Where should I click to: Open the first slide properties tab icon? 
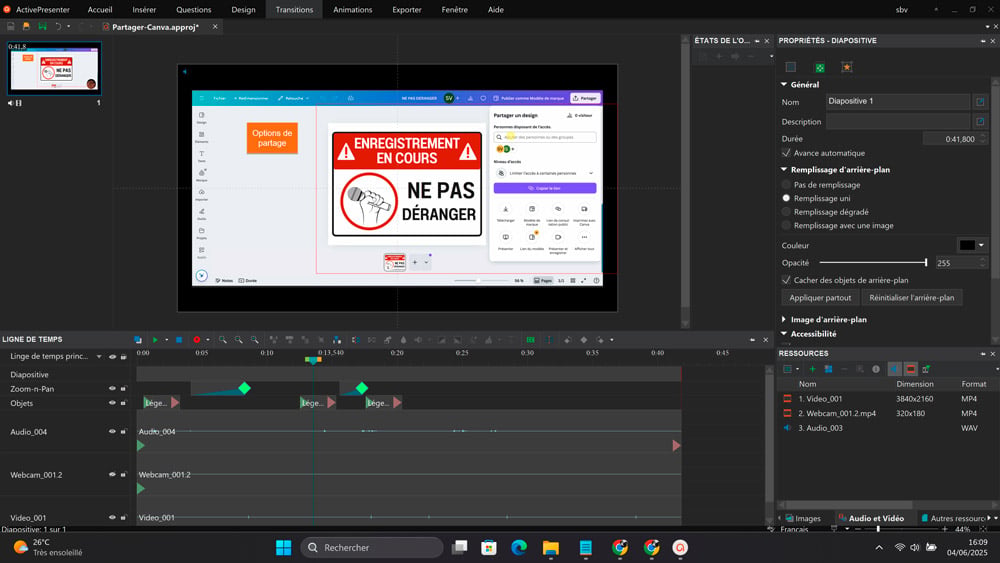[791, 67]
